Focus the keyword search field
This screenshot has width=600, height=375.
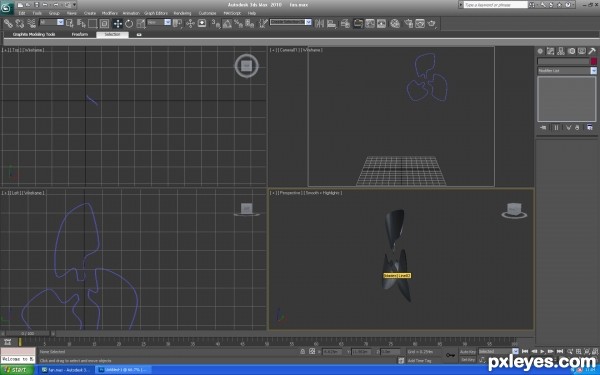[x=496, y=5]
